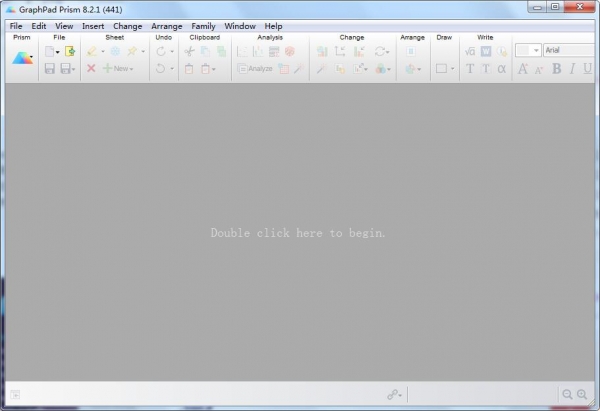The image size is (600, 411).
Task: Click the zoom out magnifier in status bar
Action: tap(567, 395)
